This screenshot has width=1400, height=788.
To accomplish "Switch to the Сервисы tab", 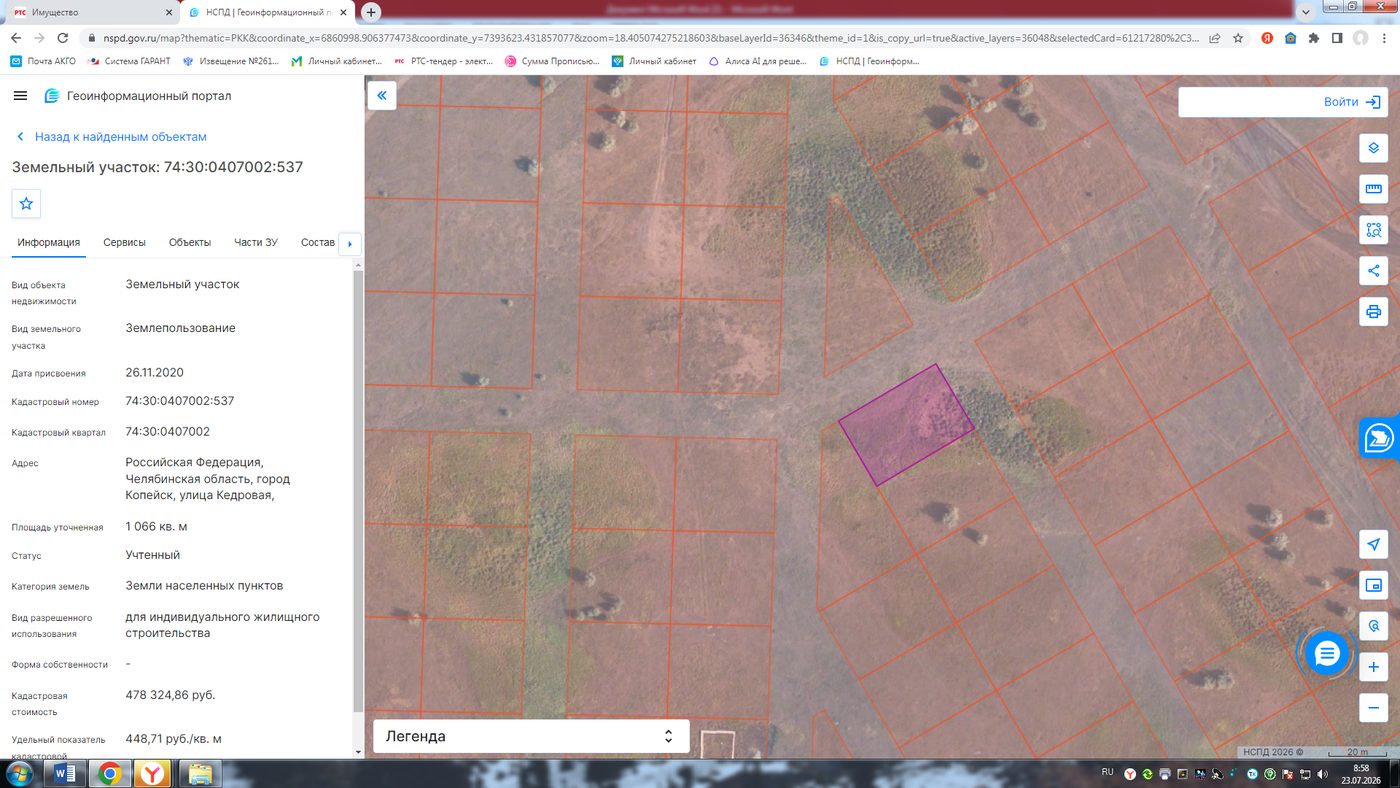I will click(124, 243).
